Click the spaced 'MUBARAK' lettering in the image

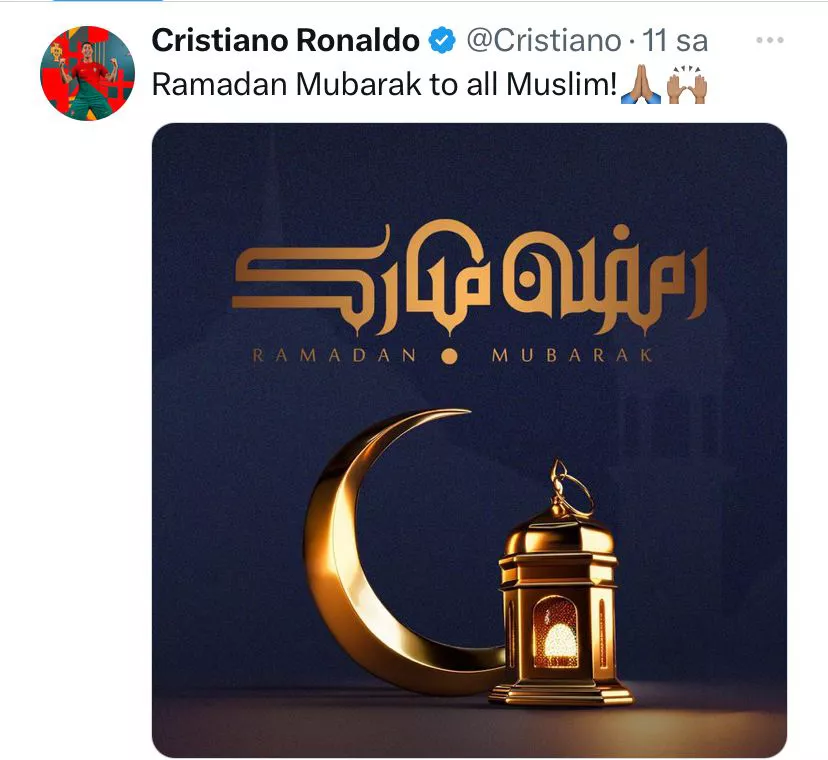pos(572,355)
